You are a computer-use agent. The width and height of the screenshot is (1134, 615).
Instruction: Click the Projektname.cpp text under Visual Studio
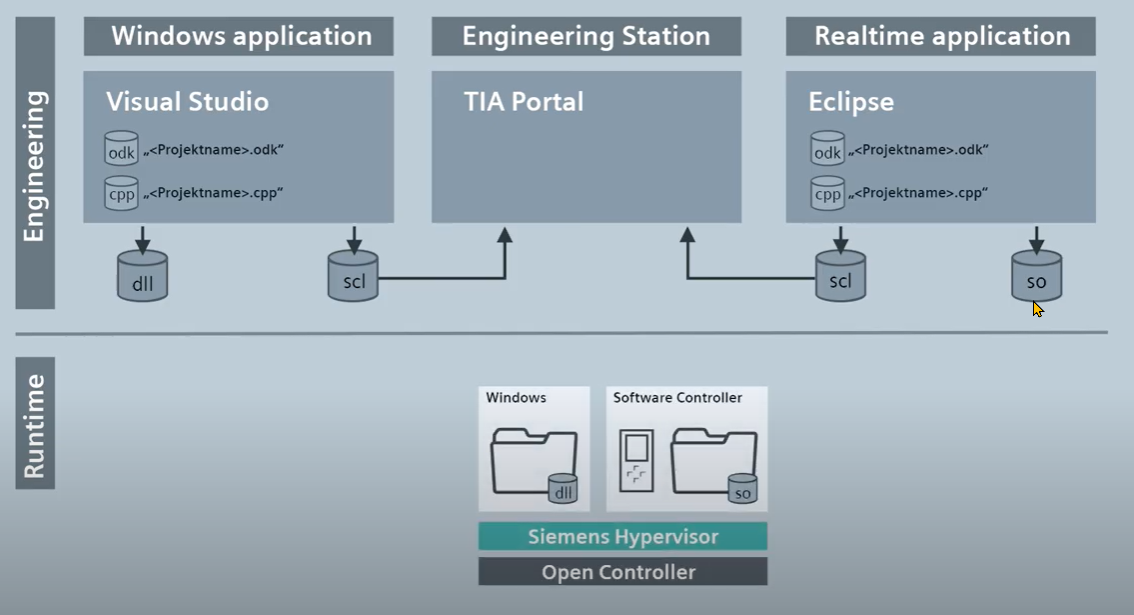pos(213,193)
